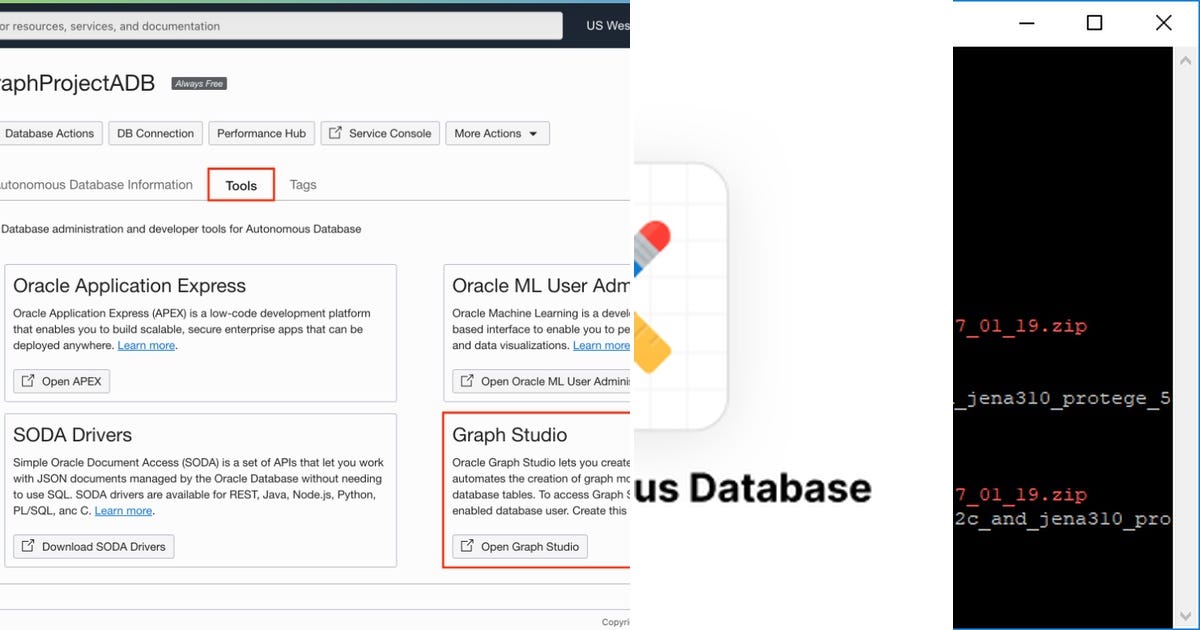Click Learn more under Oracle Application Express
The image size is (1200, 630).
[x=146, y=345]
